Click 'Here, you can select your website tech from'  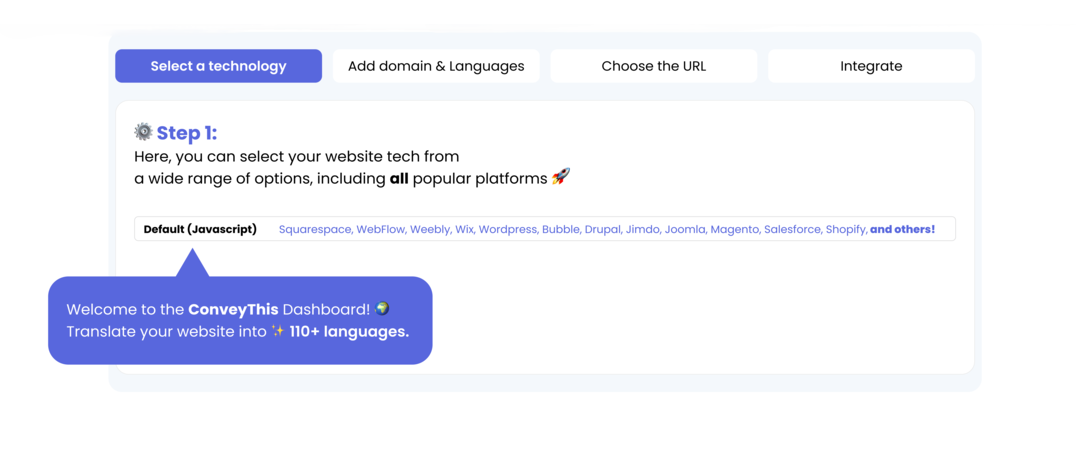296,156
